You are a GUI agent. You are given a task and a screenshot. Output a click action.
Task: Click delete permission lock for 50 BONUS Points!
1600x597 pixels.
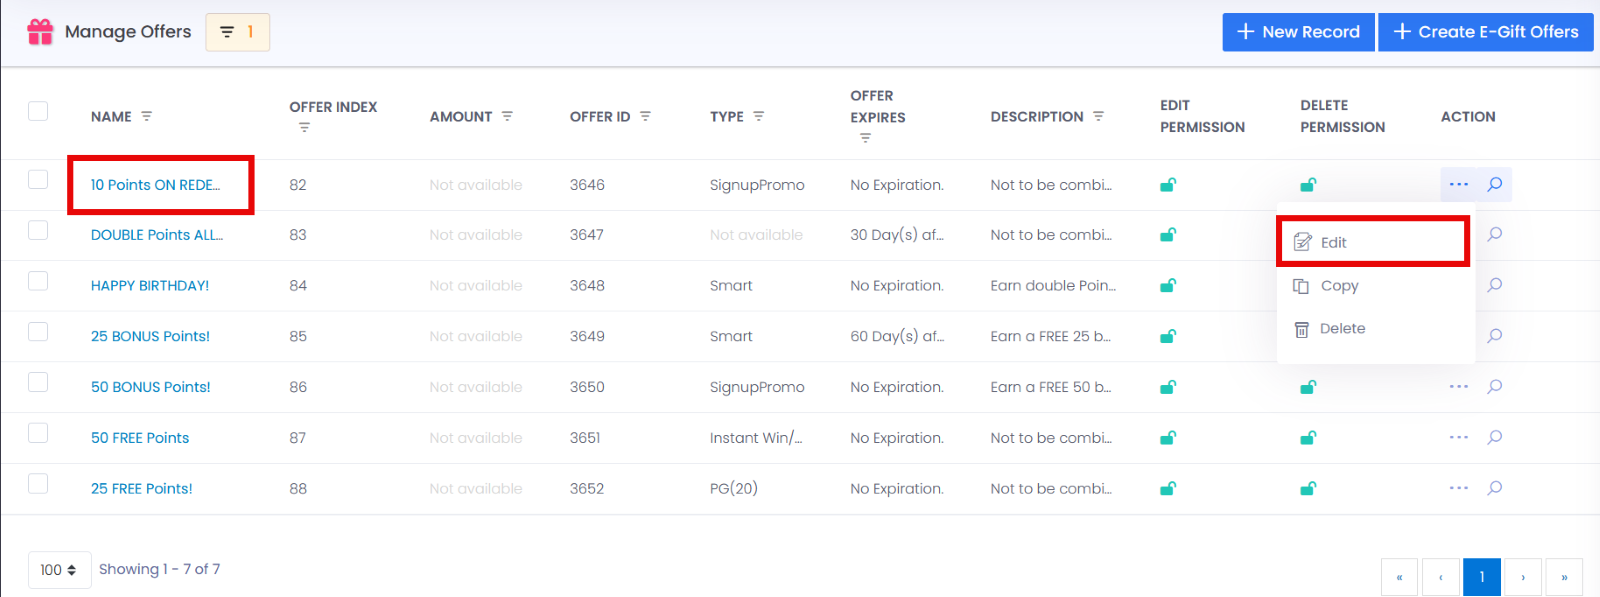pos(1308,387)
